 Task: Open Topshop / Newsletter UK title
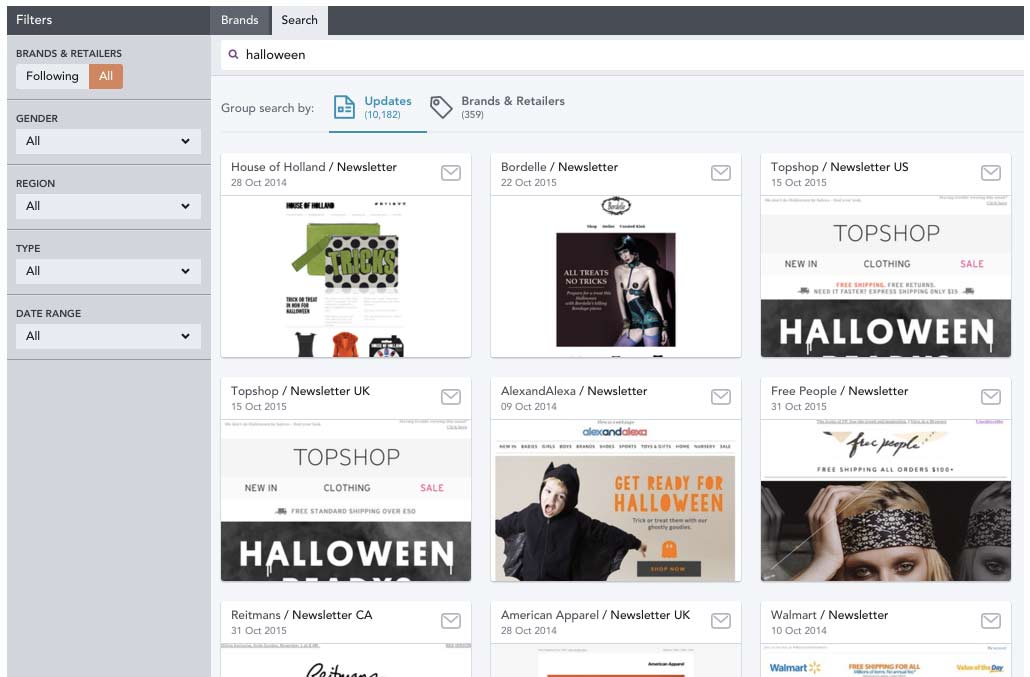pos(300,391)
